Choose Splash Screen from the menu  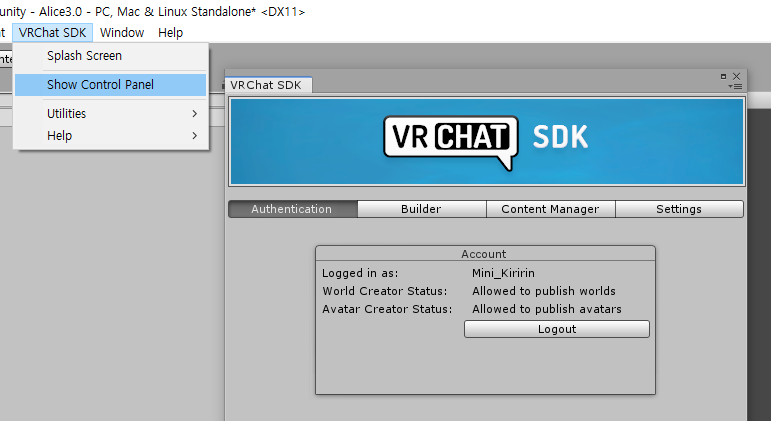(111, 56)
